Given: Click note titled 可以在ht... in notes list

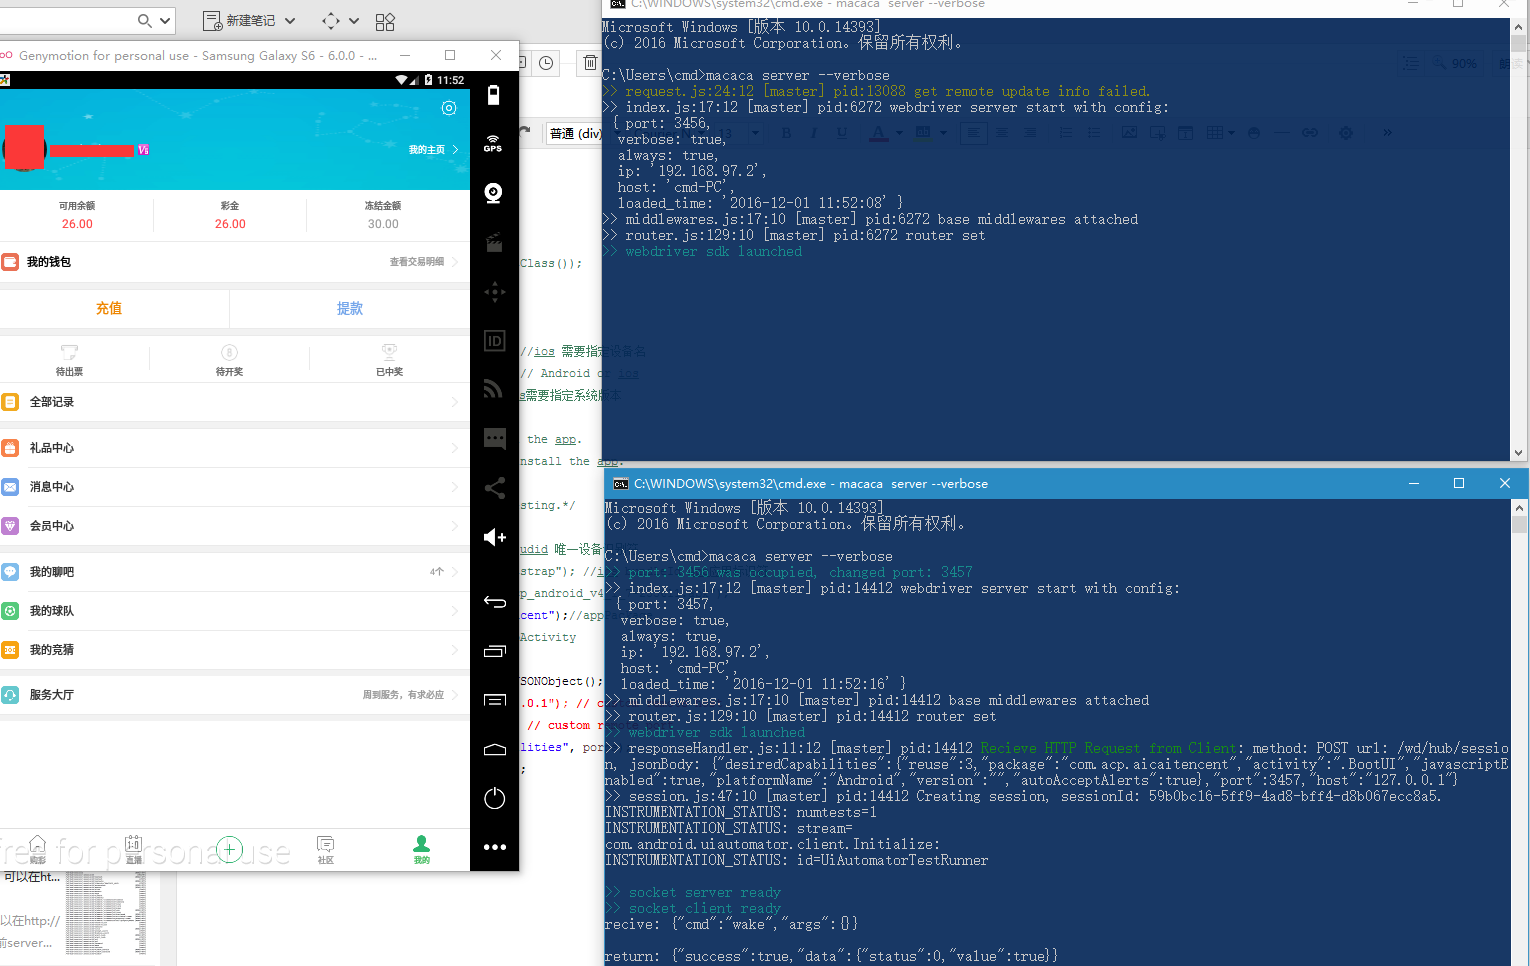Looking at the screenshot, I should (31, 877).
